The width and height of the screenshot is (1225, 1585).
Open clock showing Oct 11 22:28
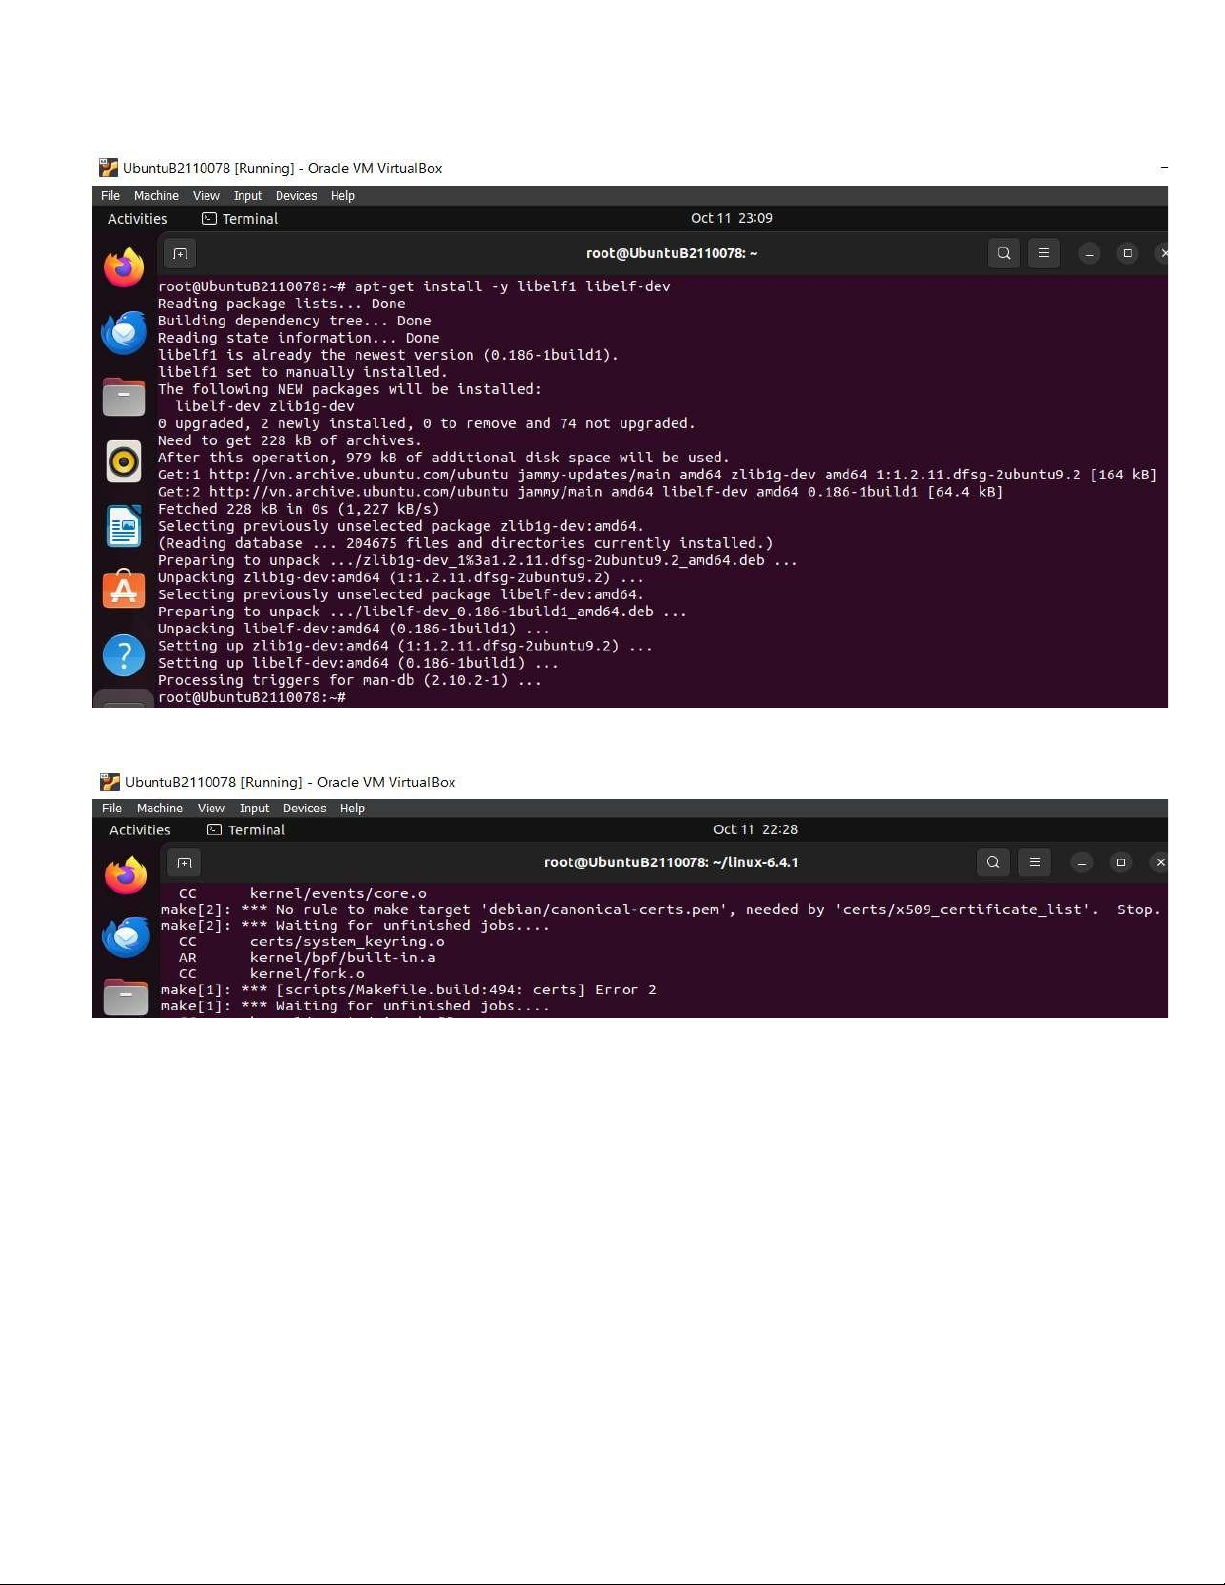click(x=755, y=829)
